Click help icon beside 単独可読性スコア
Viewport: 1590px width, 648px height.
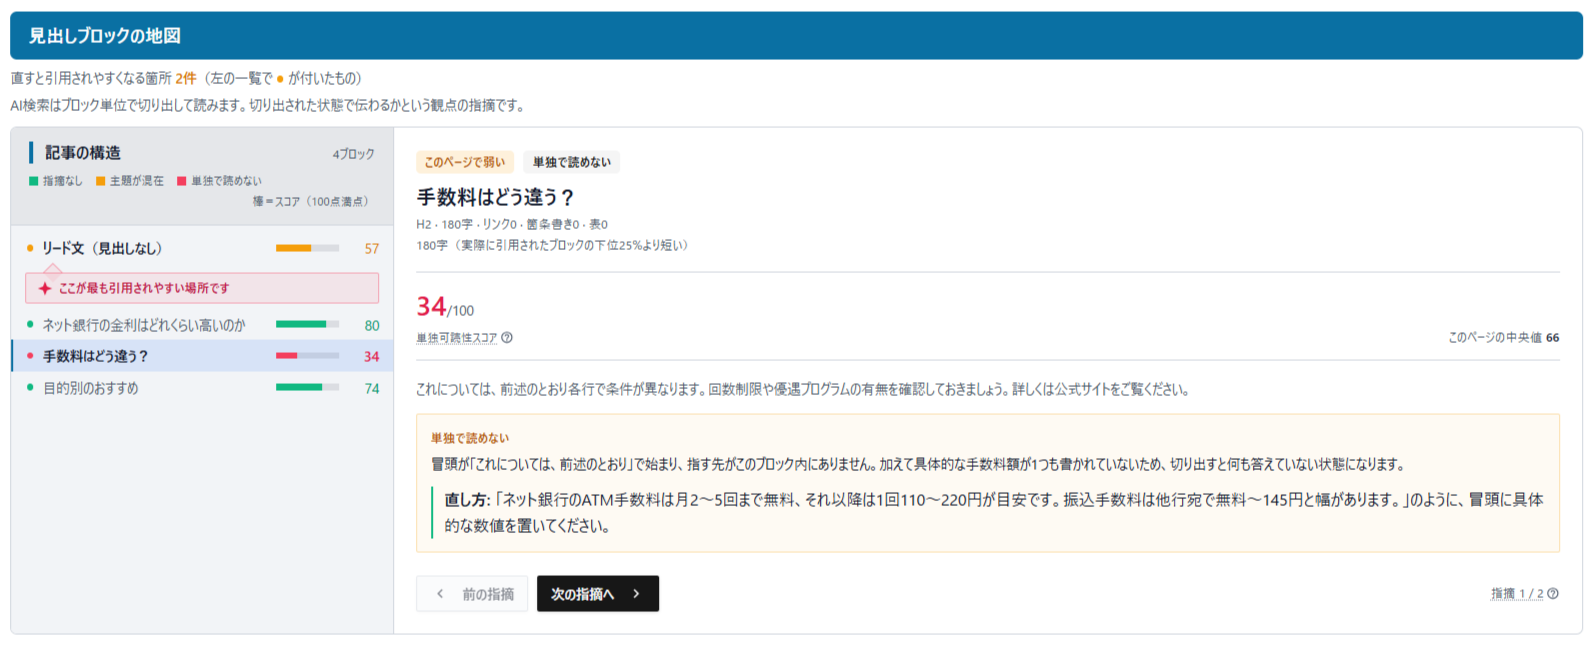[x=507, y=338]
